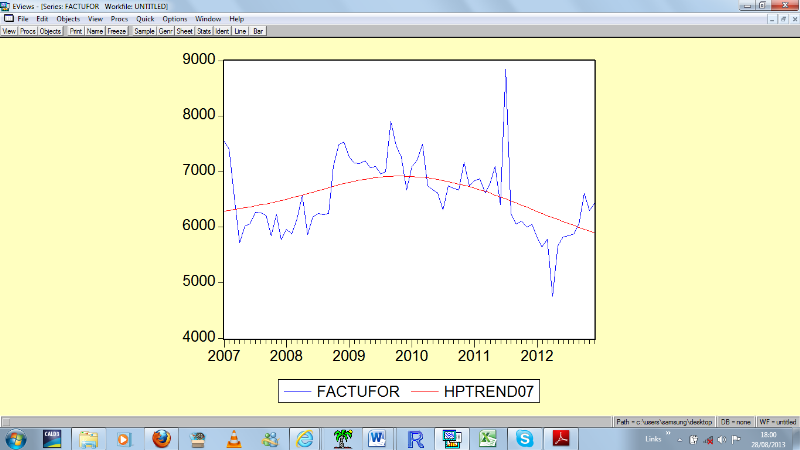This screenshot has height=450, width=800.
Task: Click the EViews series window control icon left of File
Action: point(9,18)
